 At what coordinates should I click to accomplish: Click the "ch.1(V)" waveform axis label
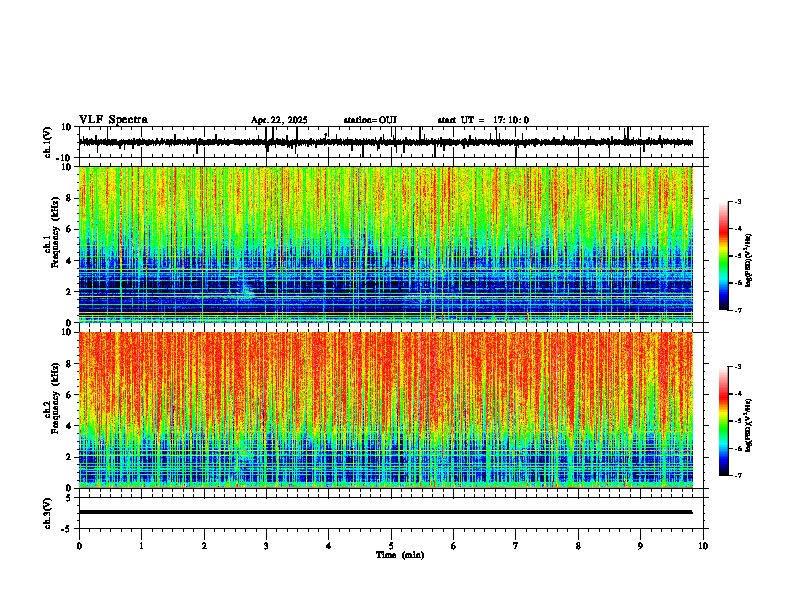pyautogui.click(x=48, y=142)
